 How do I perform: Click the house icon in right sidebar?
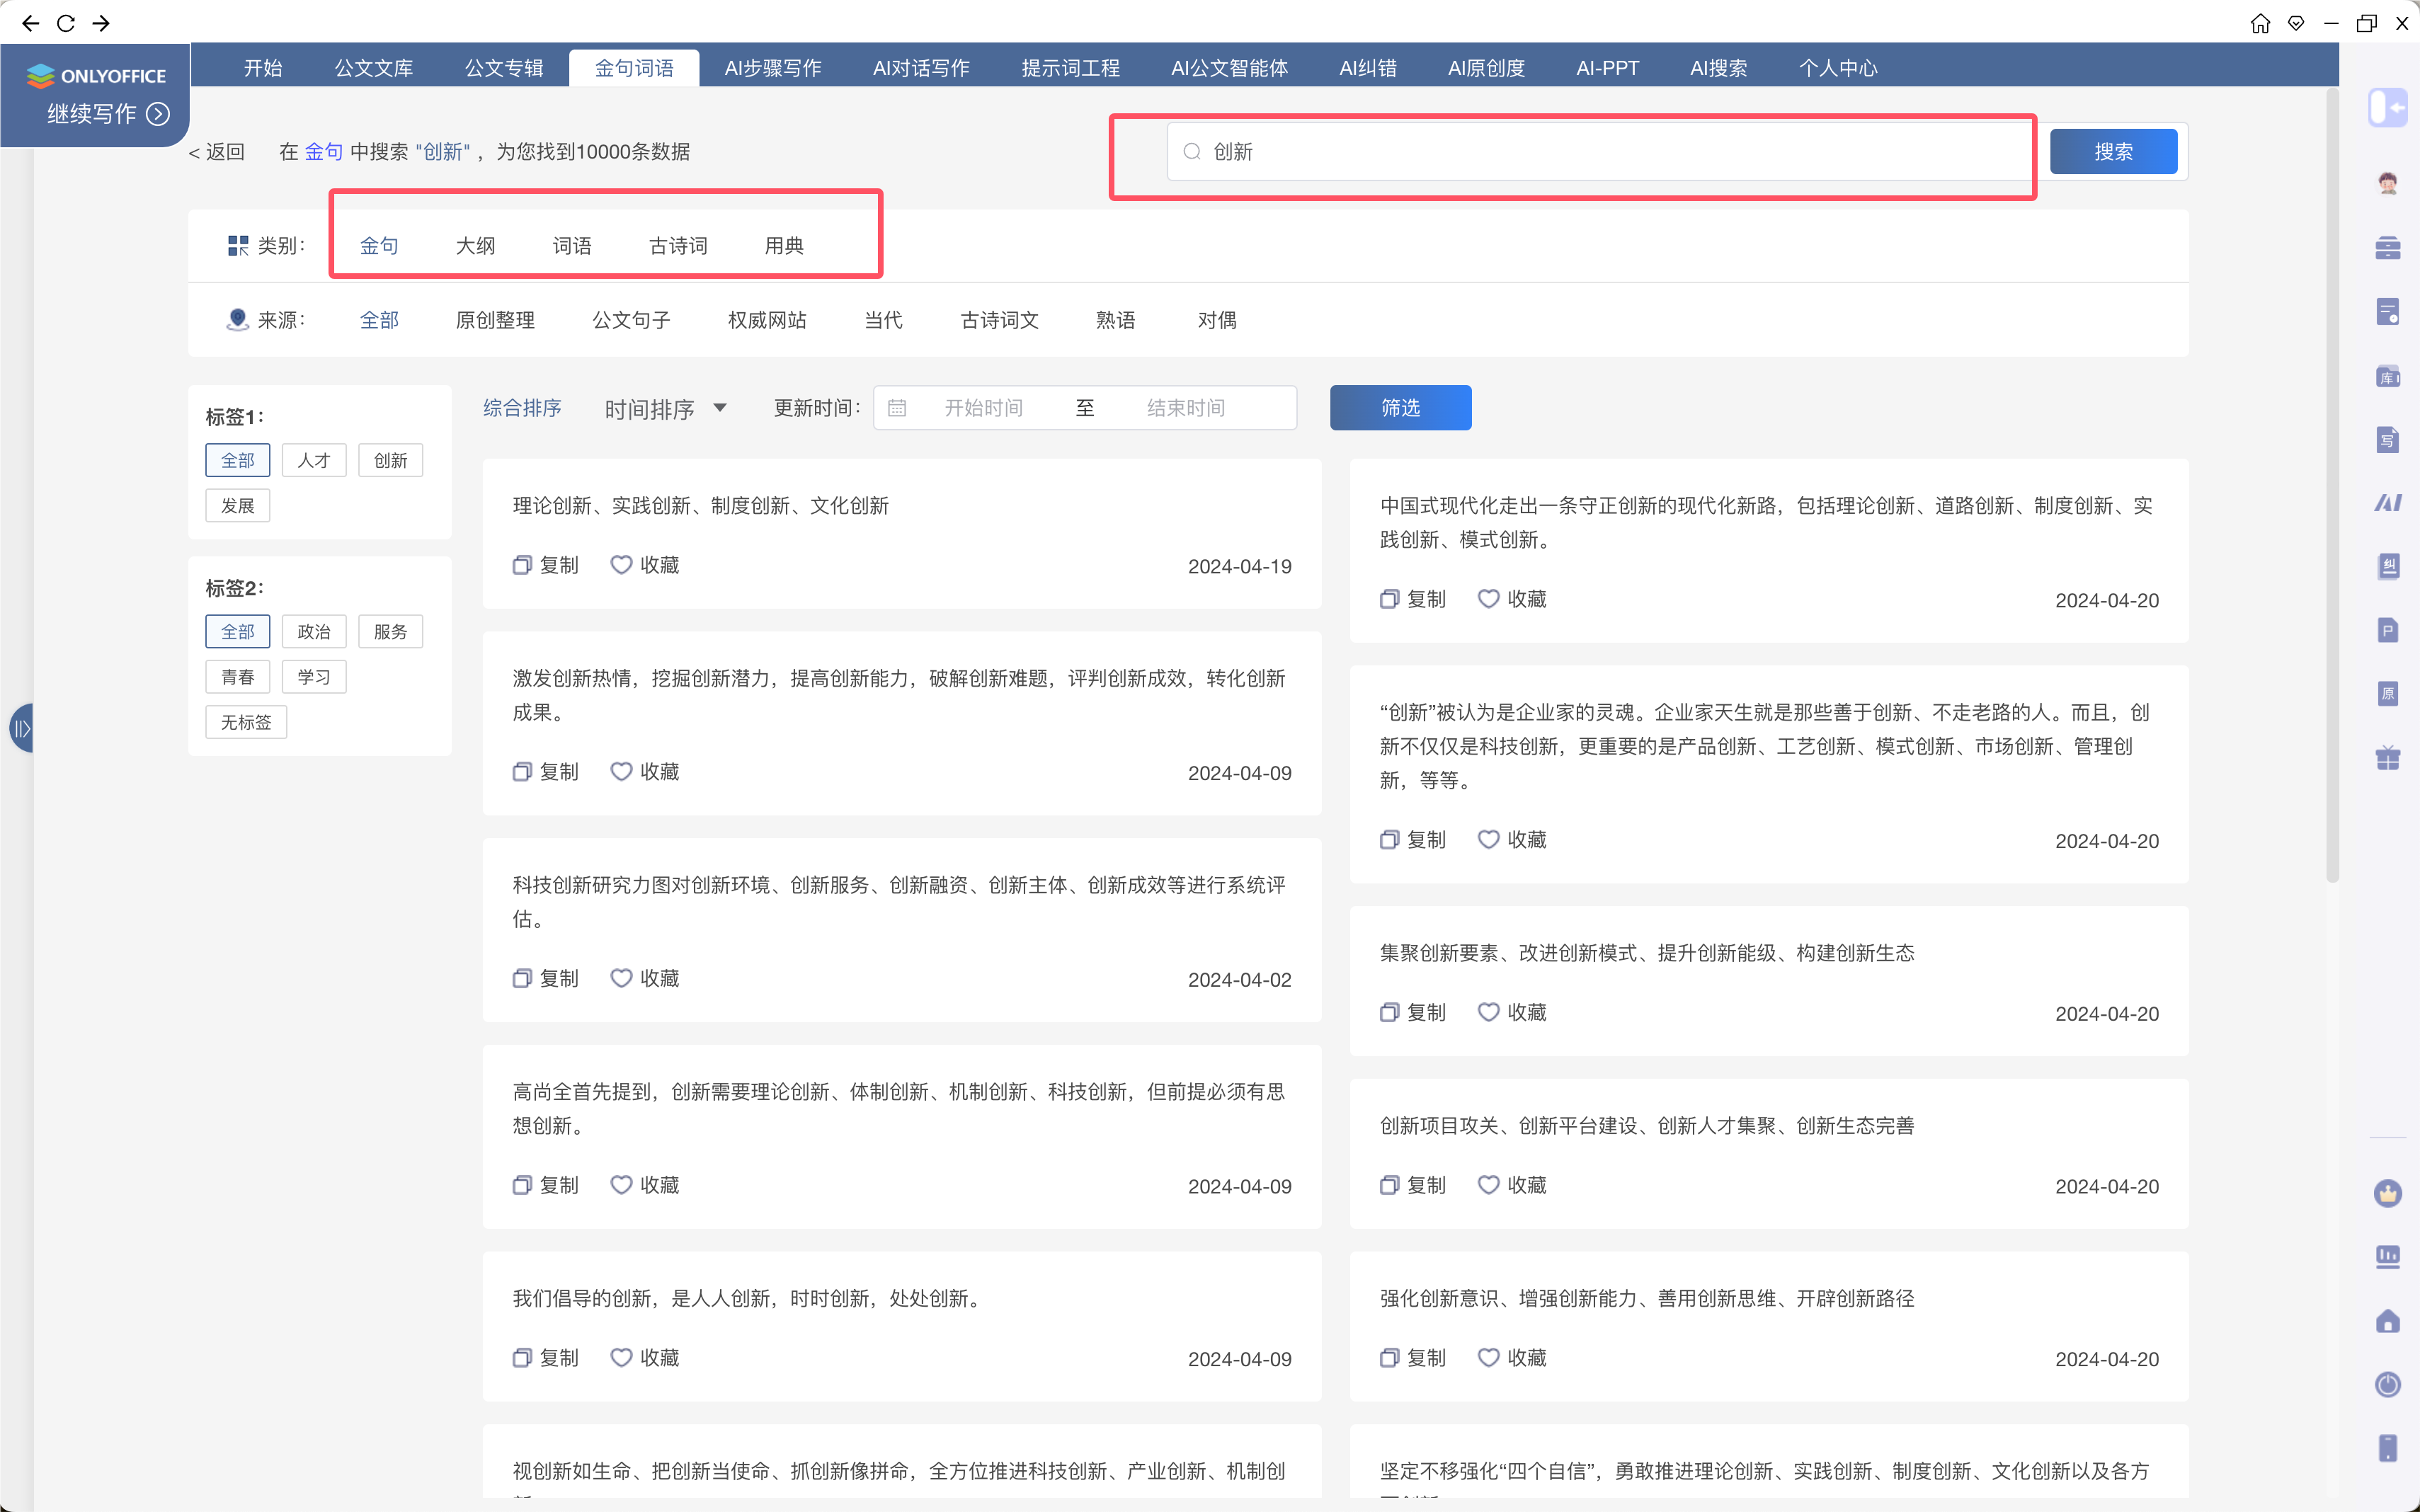tap(2387, 1321)
